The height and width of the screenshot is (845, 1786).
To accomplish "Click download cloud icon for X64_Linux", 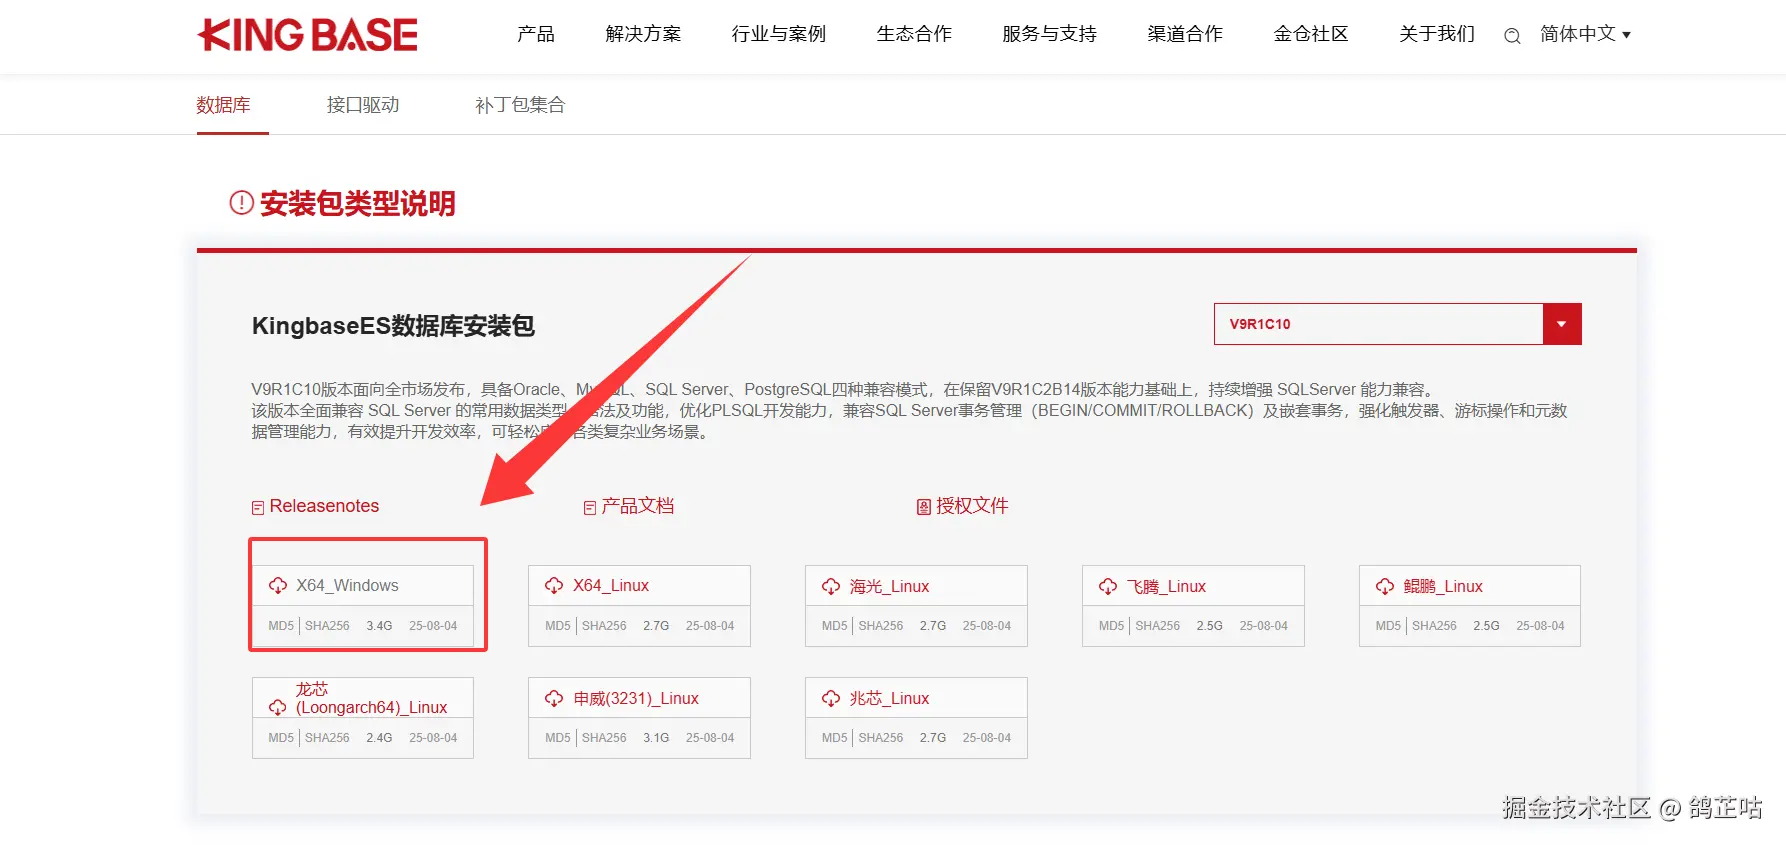I will click(x=554, y=586).
